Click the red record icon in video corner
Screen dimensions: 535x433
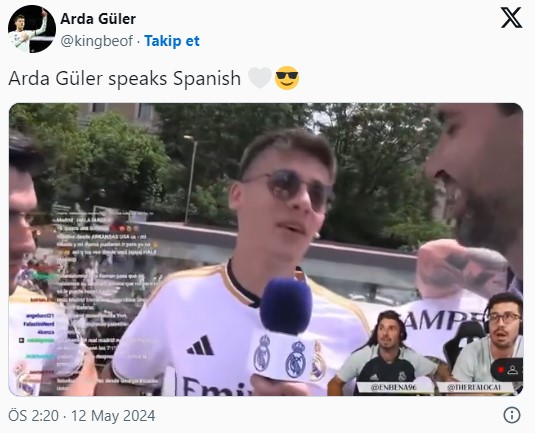click(501, 370)
